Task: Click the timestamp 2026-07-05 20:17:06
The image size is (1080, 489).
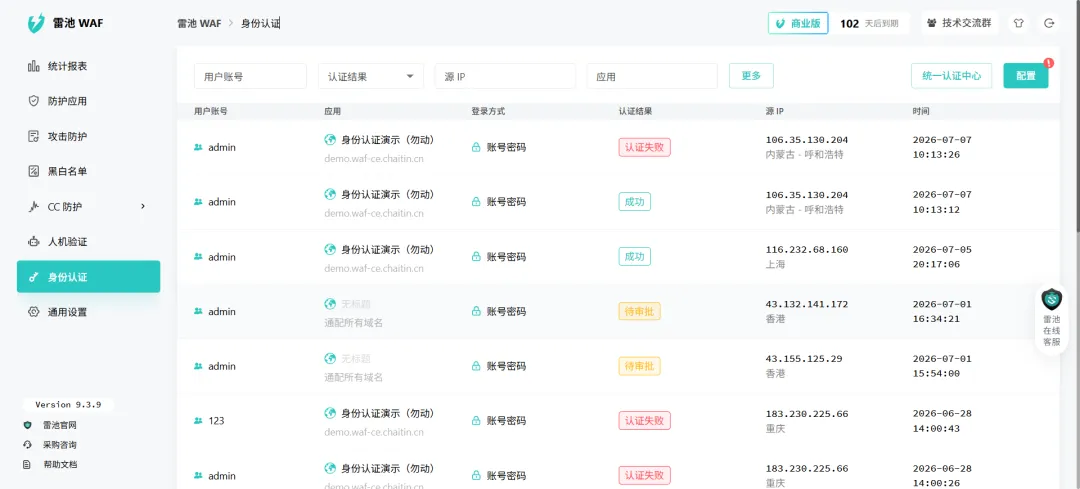Action: coord(942,257)
